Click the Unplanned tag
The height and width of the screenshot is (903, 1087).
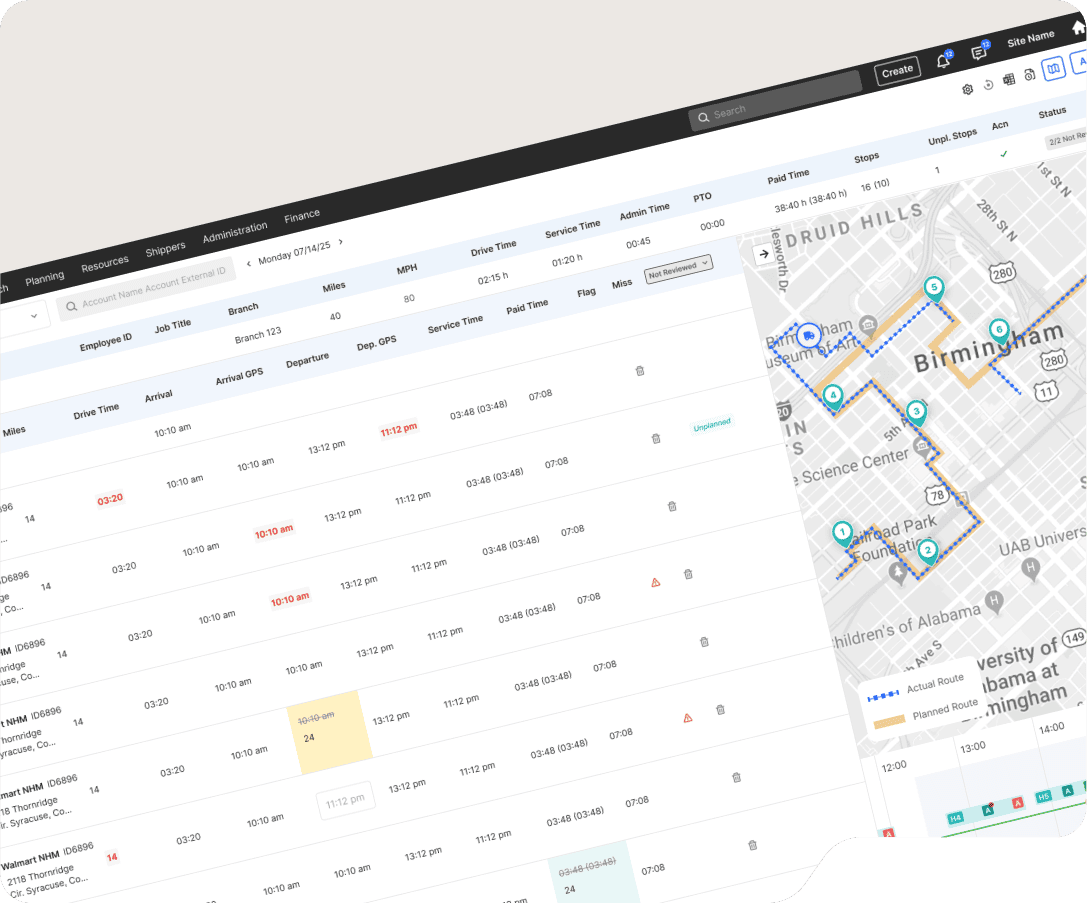click(712, 424)
